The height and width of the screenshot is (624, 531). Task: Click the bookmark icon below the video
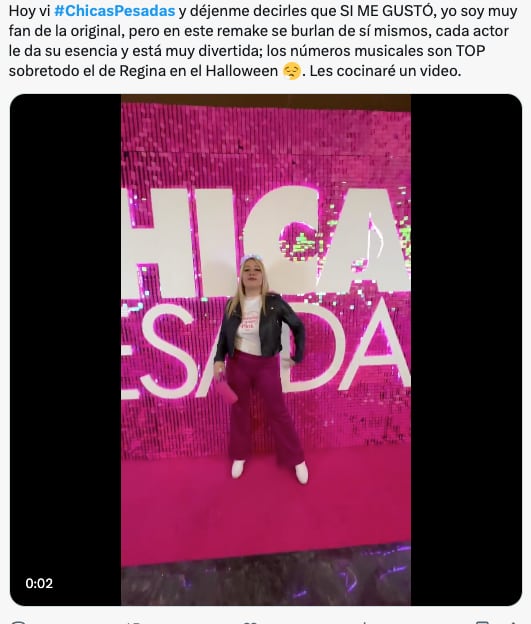[x=482, y=622]
